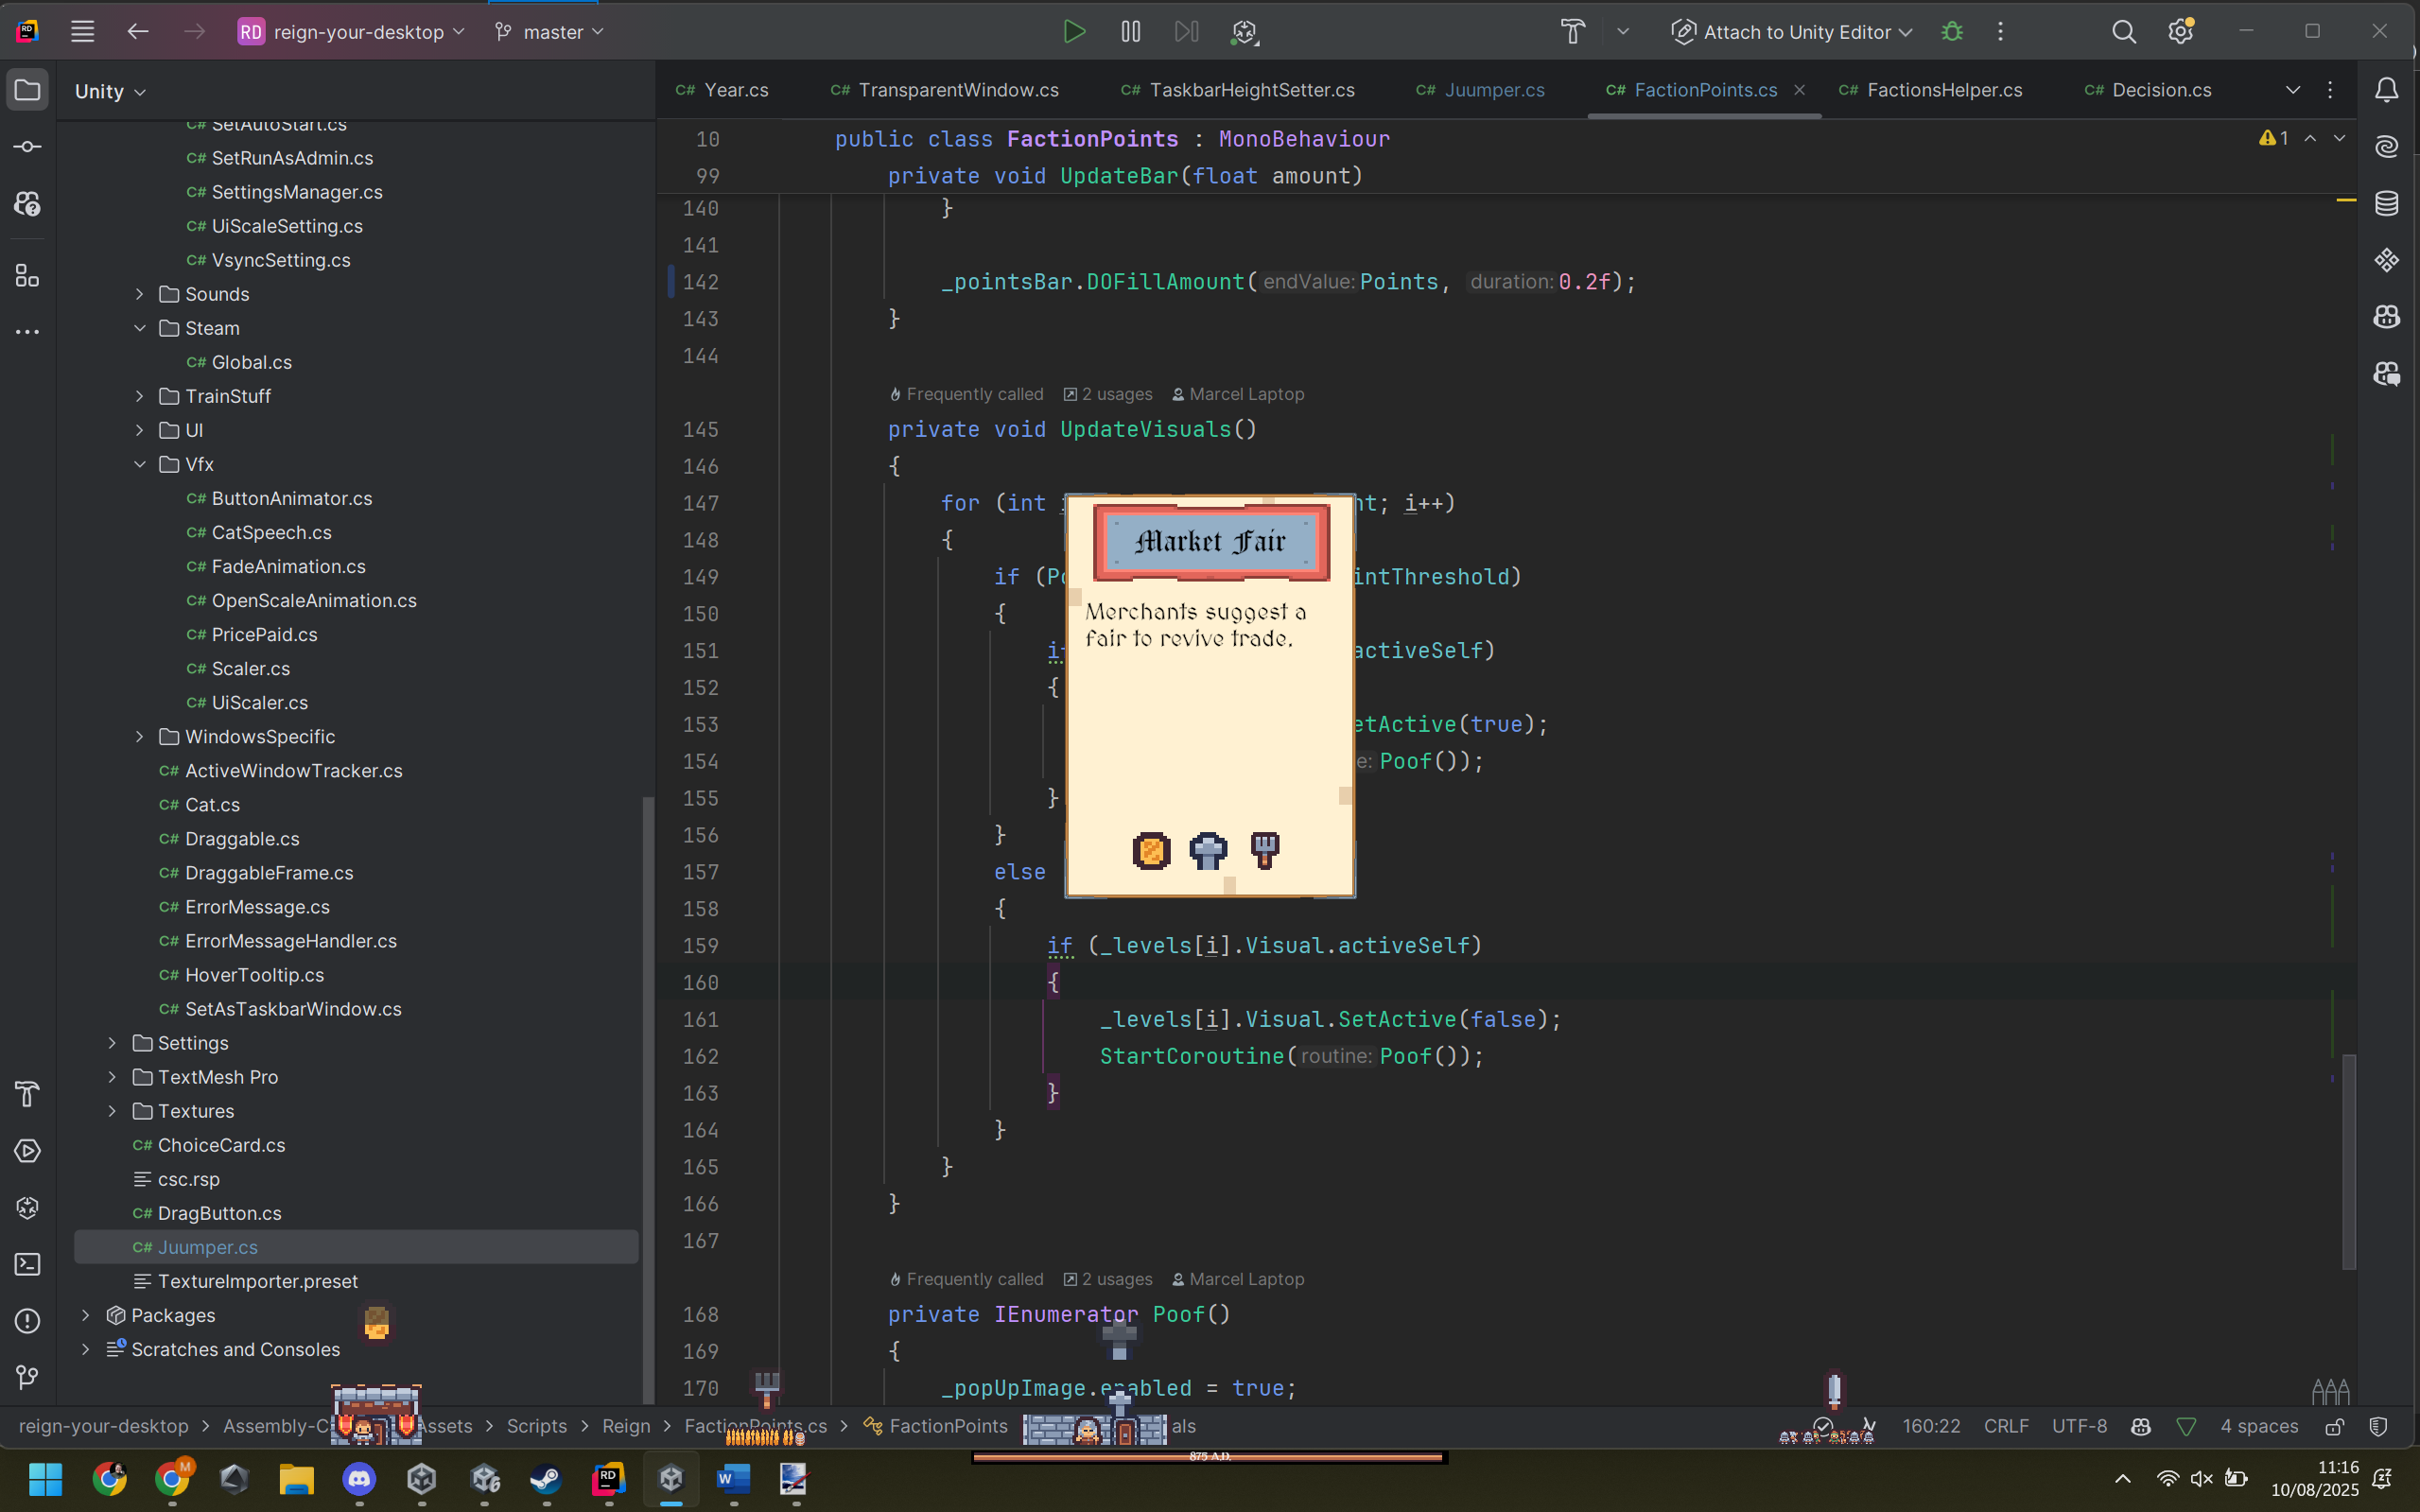Collapse the Vfx folder

point(140,464)
